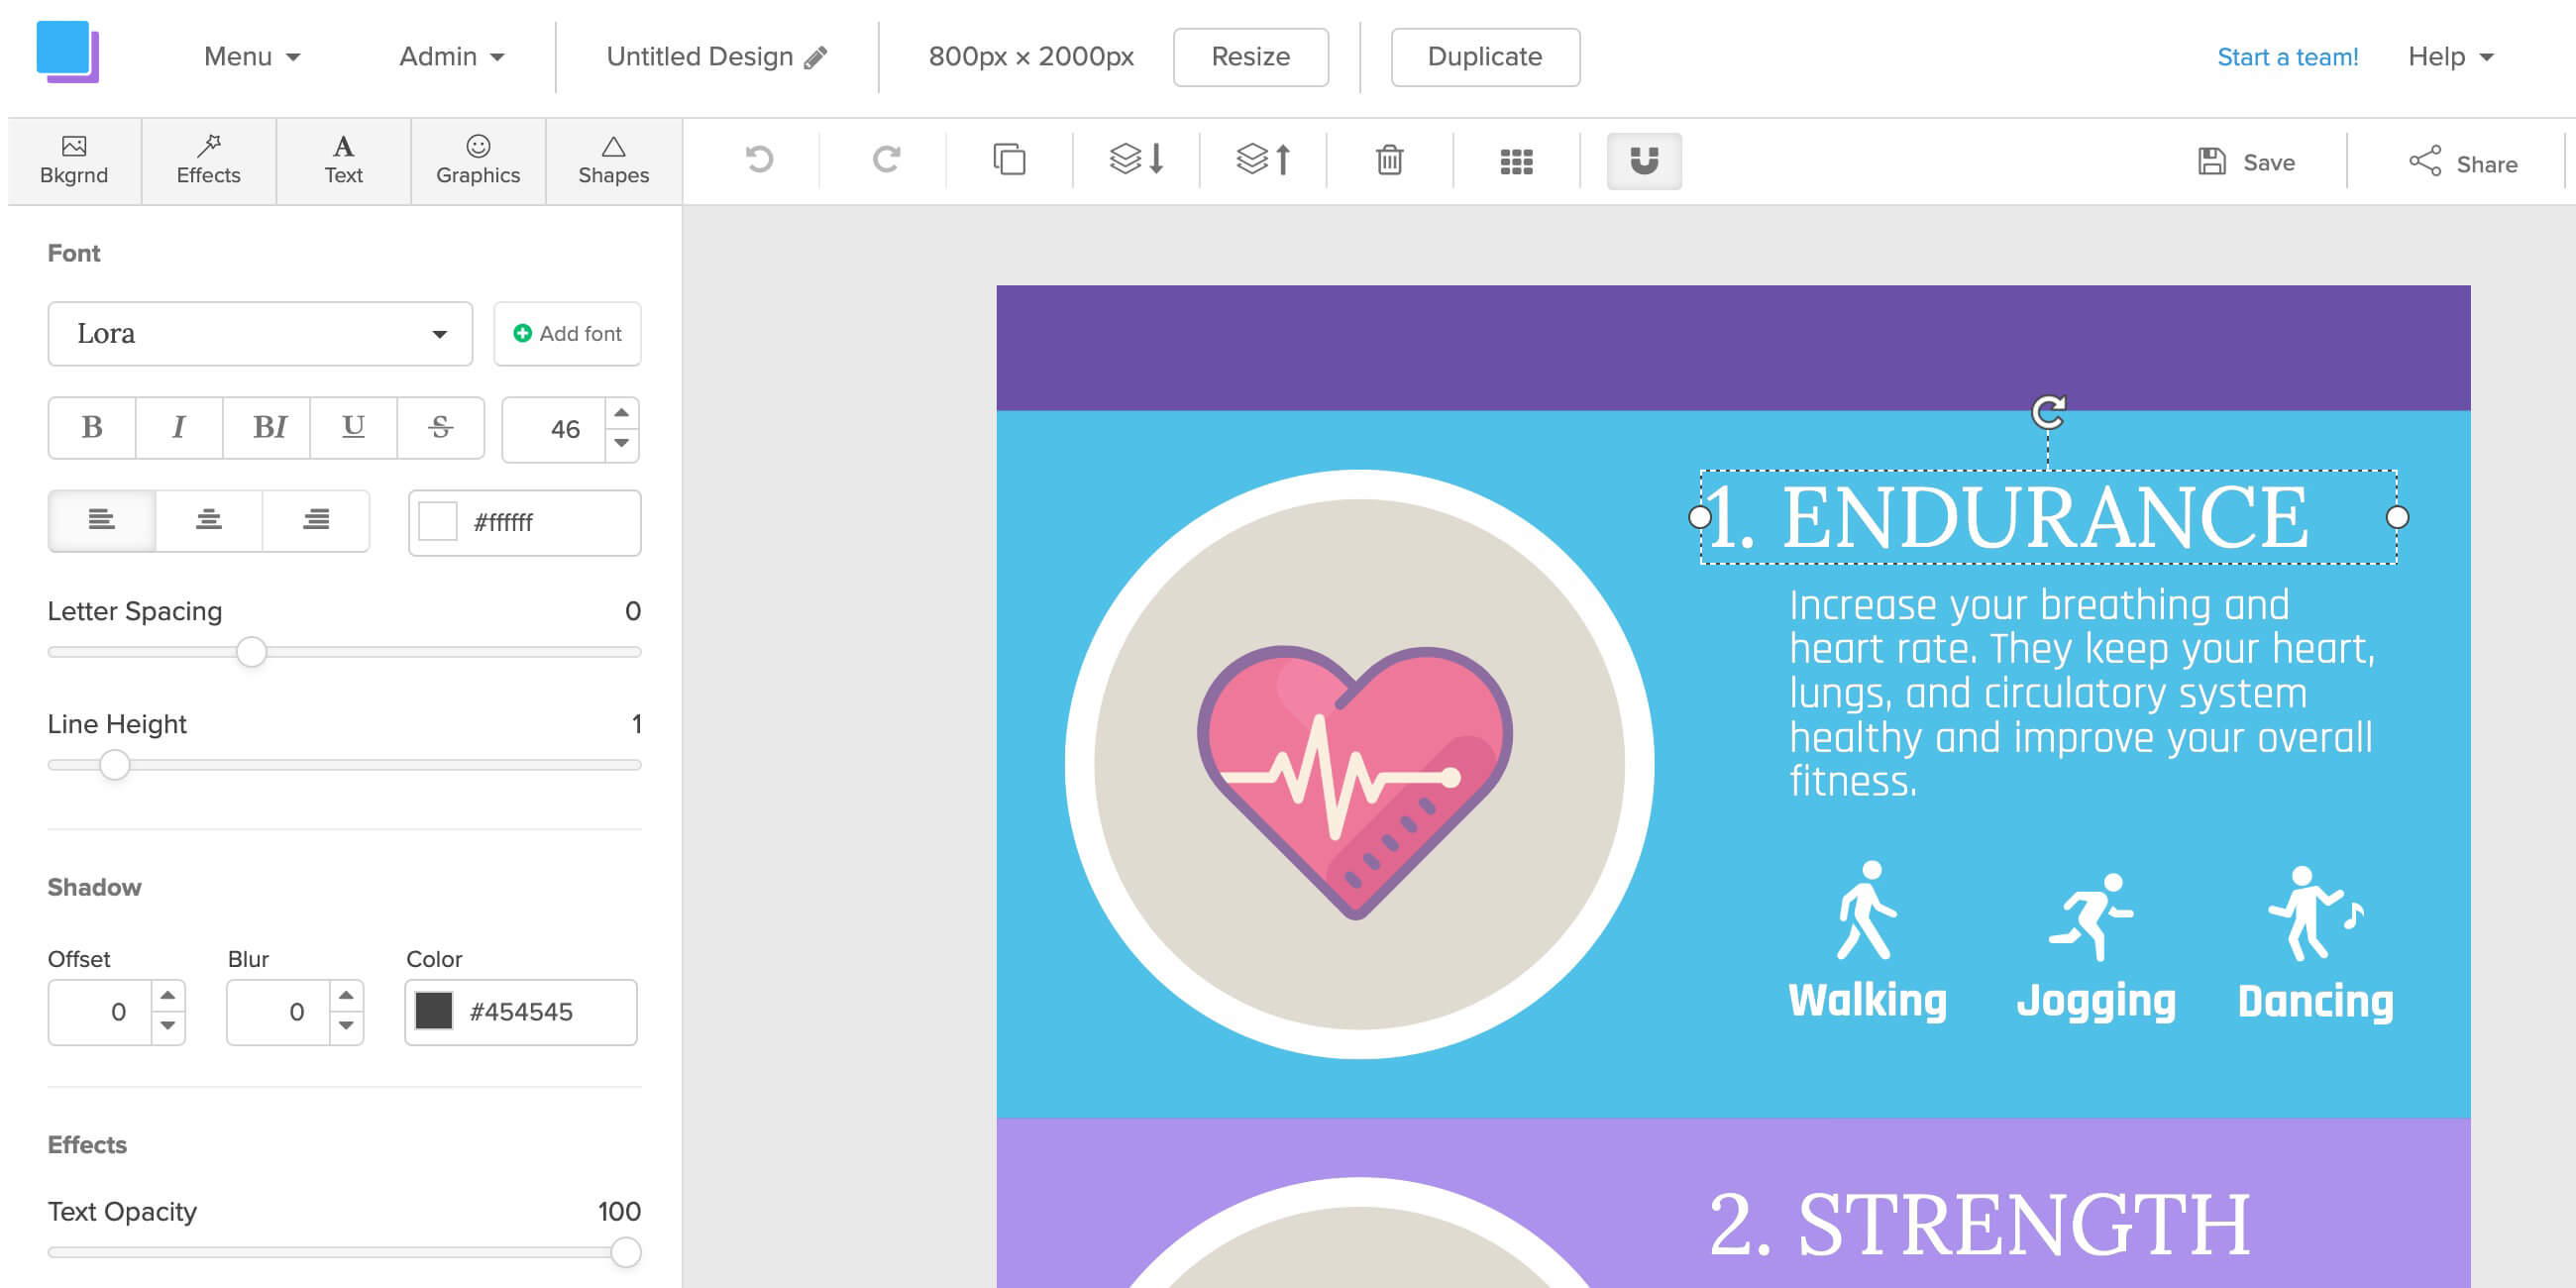Show the grid icon in toolbar
This screenshot has width=2576, height=1288.
pos(1516,162)
